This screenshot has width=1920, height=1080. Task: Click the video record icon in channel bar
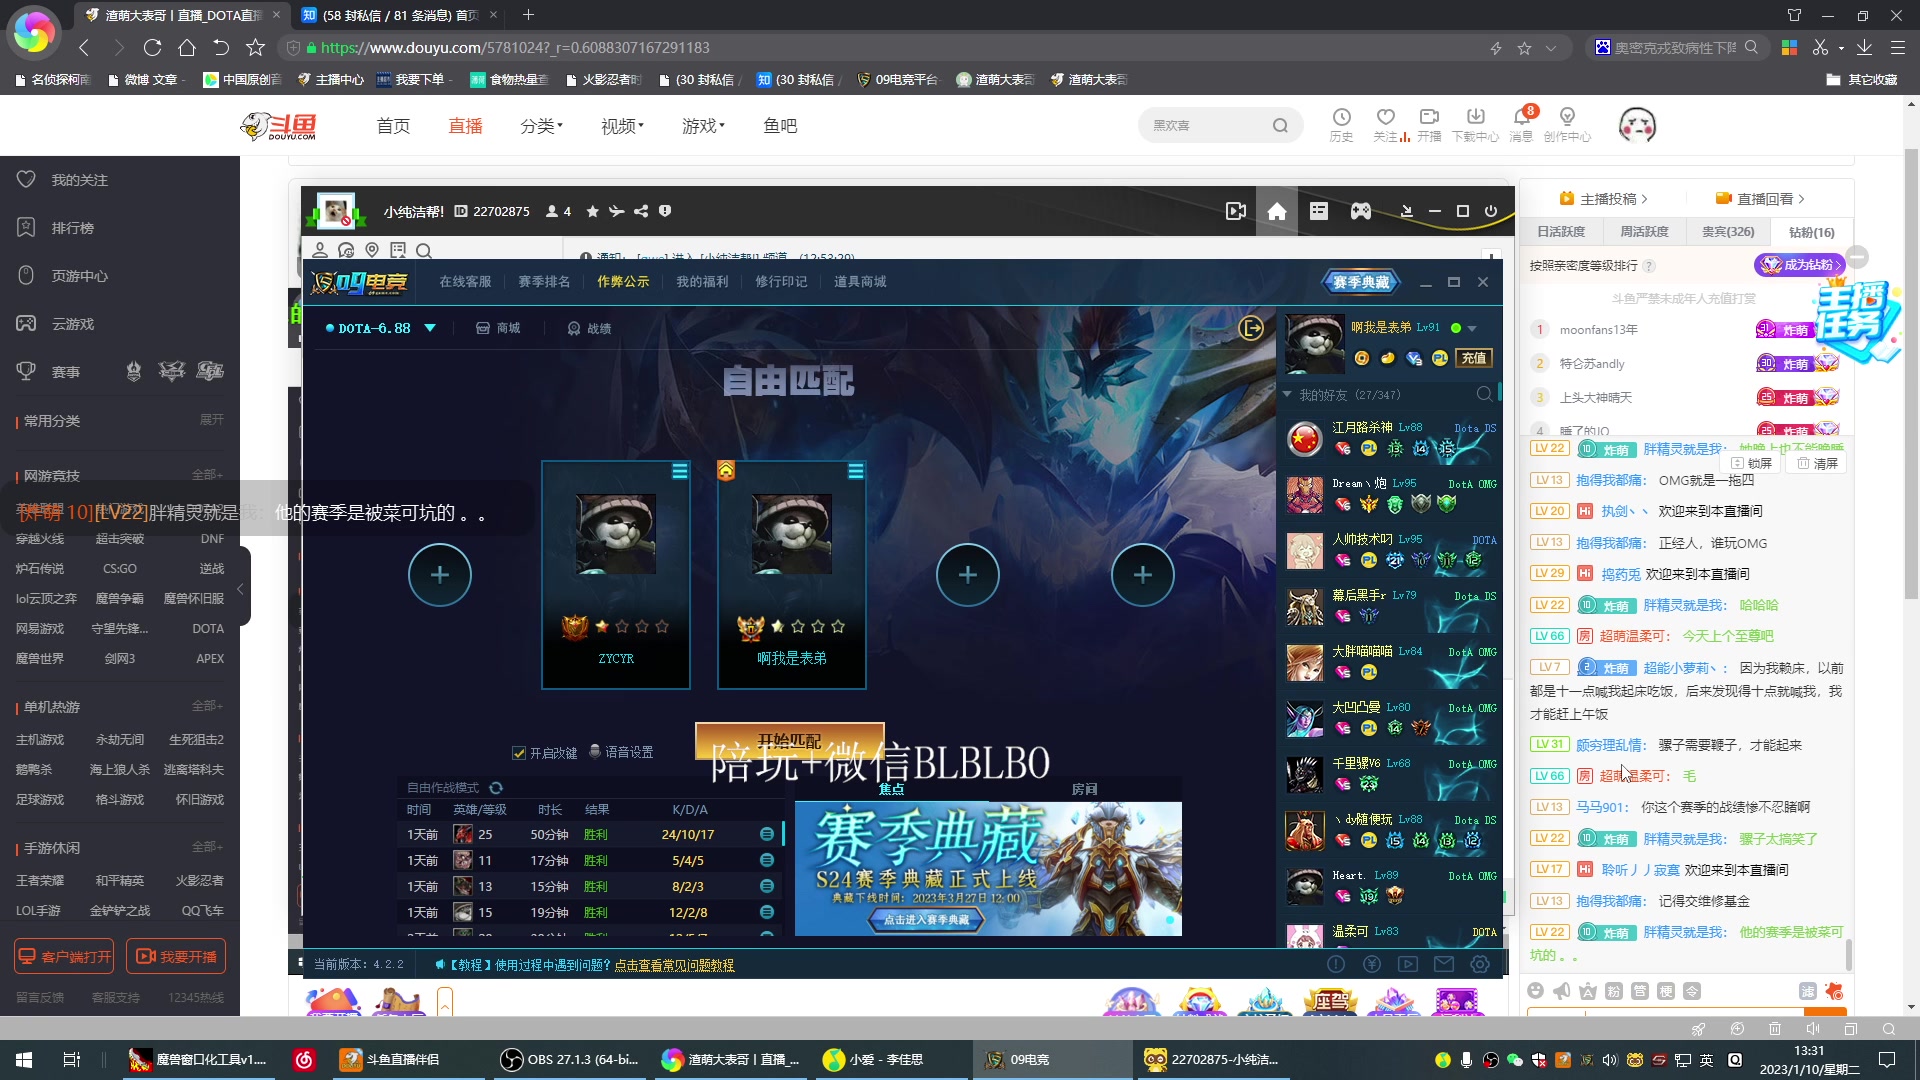click(x=1236, y=211)
